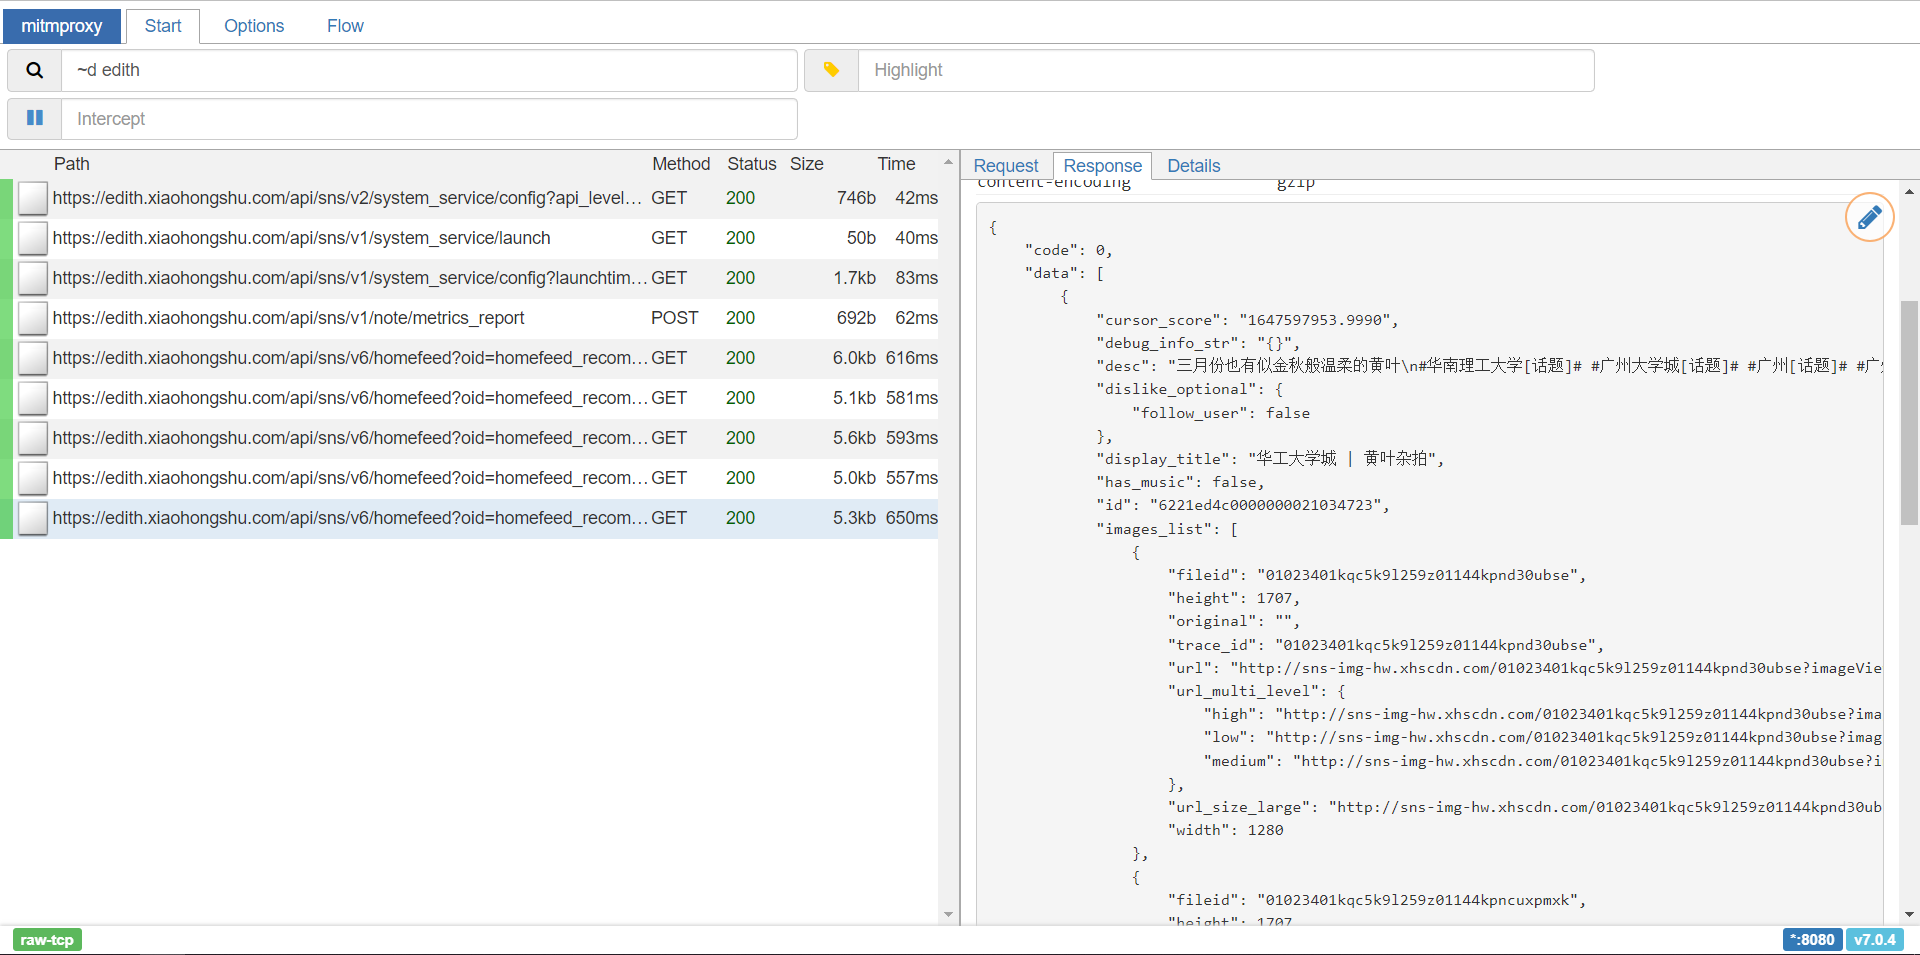The width and height of the screenshot is (1920, 955).
Task: Open the response edit pencil icon
Action: [1870, 217]
